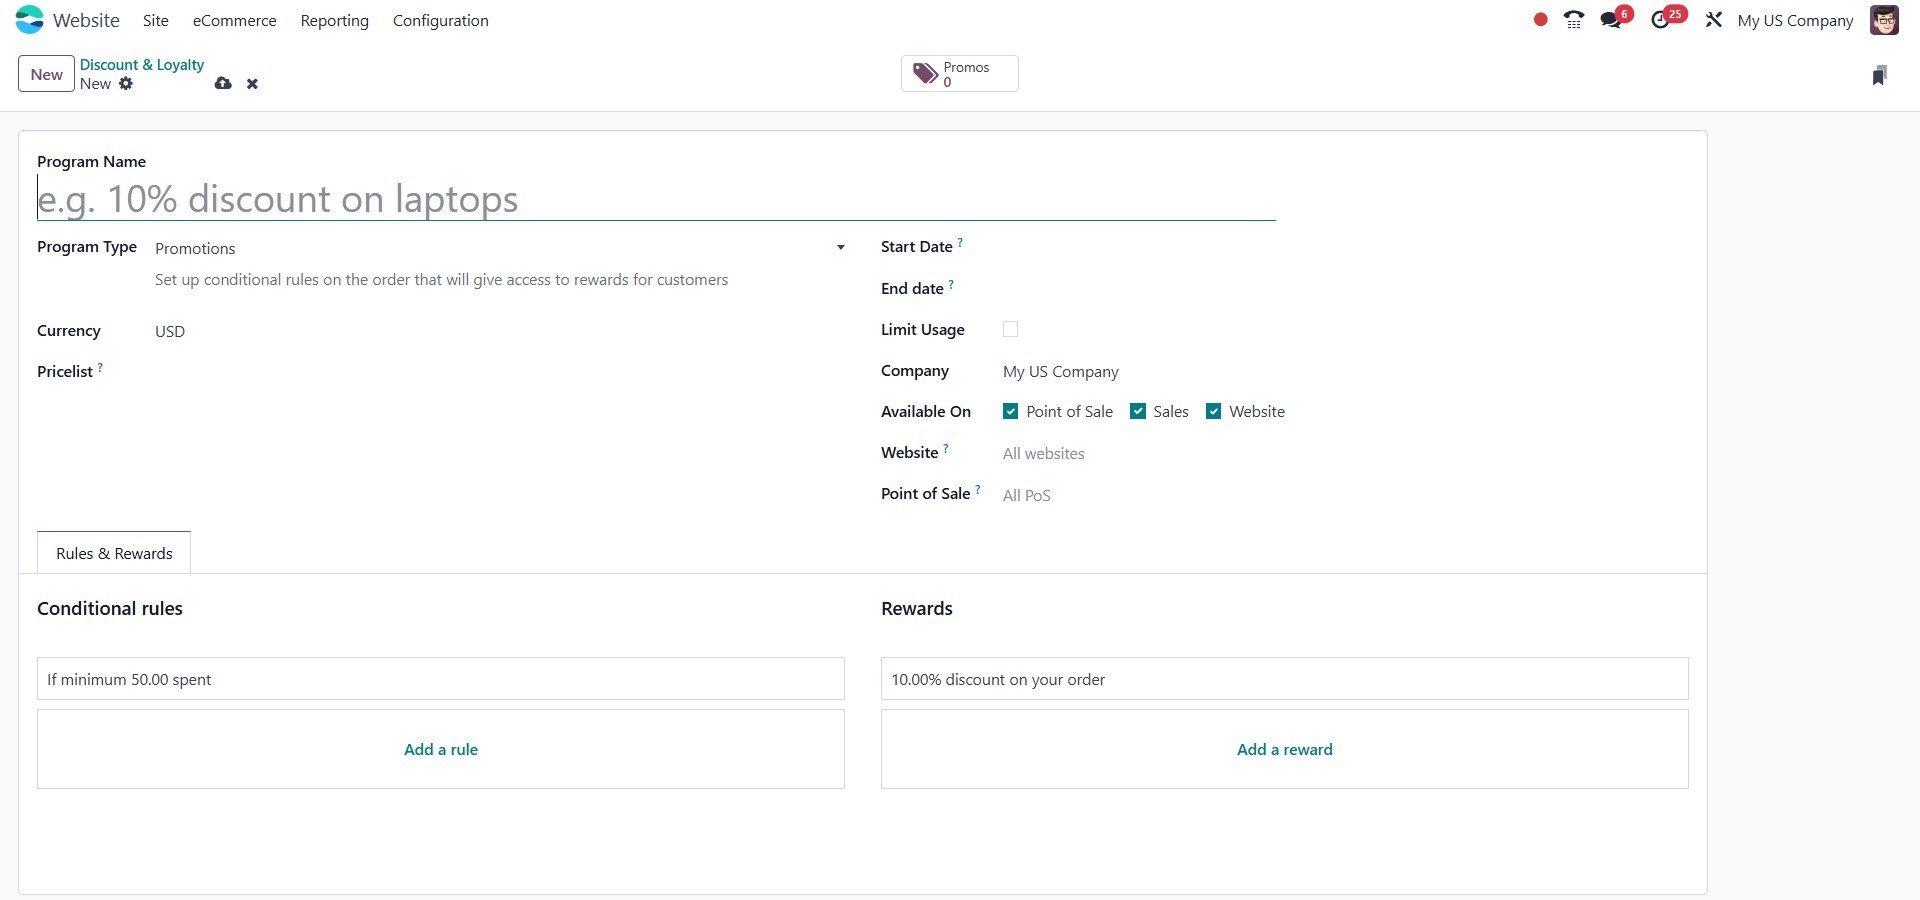Open the gear actions menu

[126, 84]
